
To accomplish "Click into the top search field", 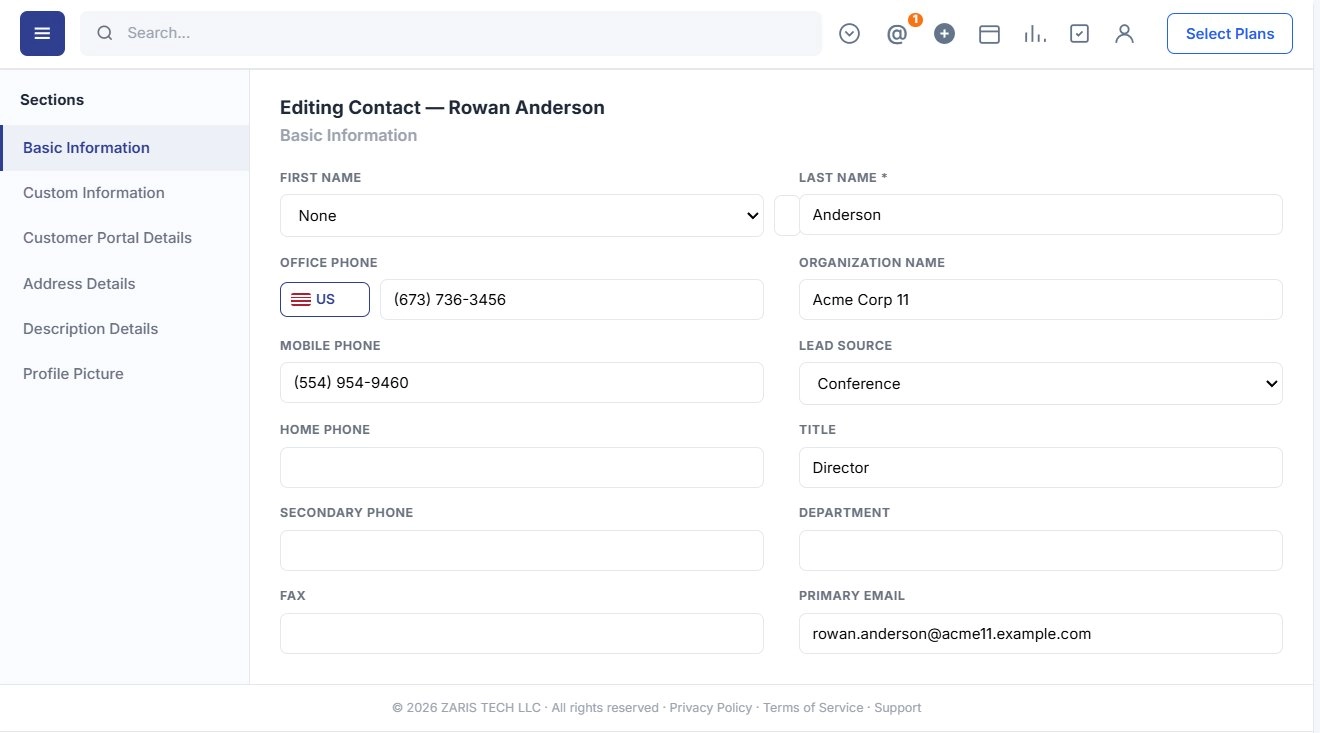I will click(x=451, y=33).
